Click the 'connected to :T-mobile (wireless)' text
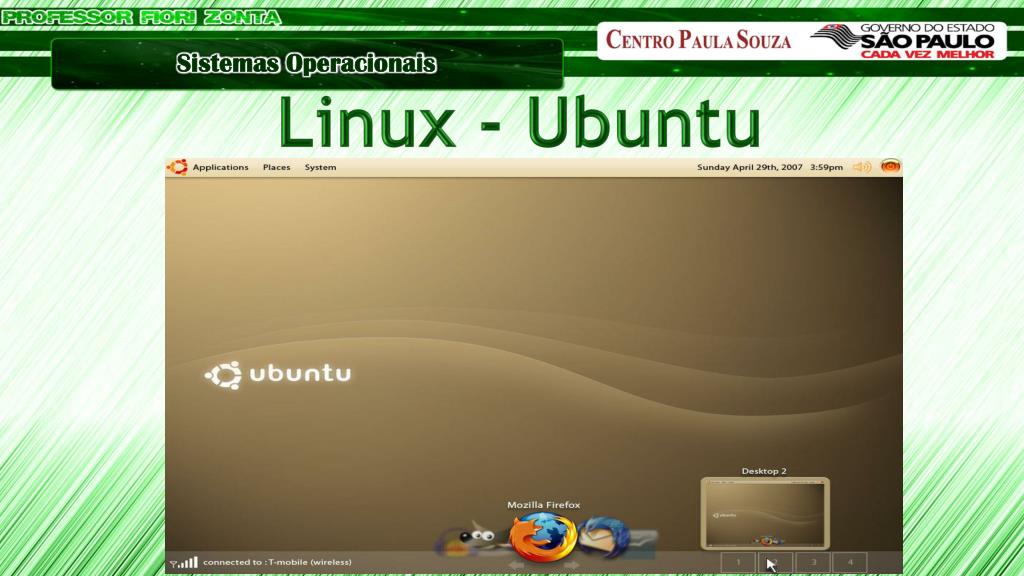 pyautogui.click(x=277, y=562)
